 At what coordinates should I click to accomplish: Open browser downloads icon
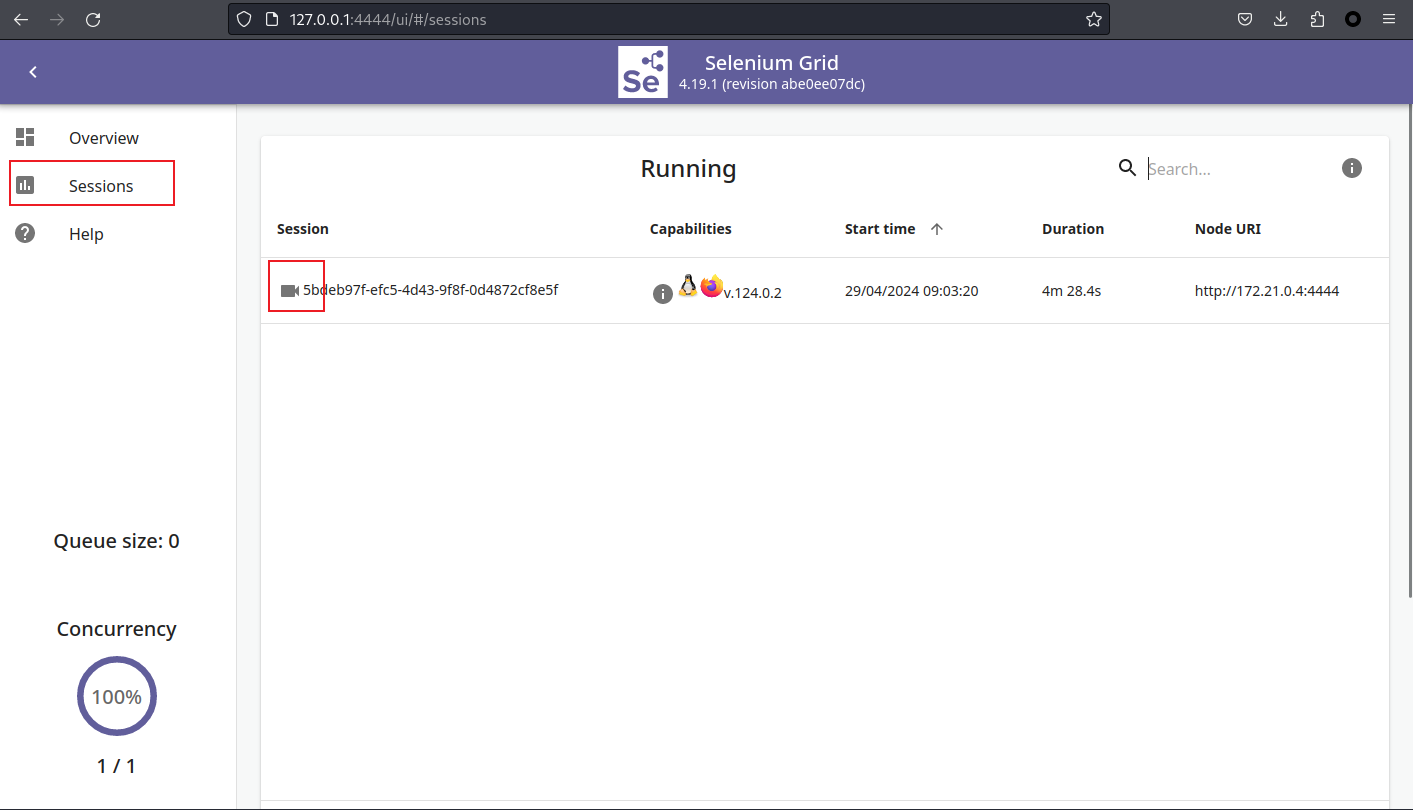click(1281, 19)
